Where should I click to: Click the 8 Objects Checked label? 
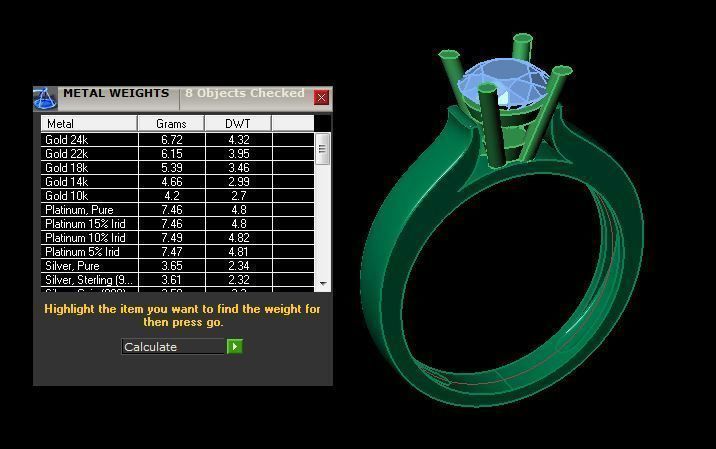tap(245, 93)
